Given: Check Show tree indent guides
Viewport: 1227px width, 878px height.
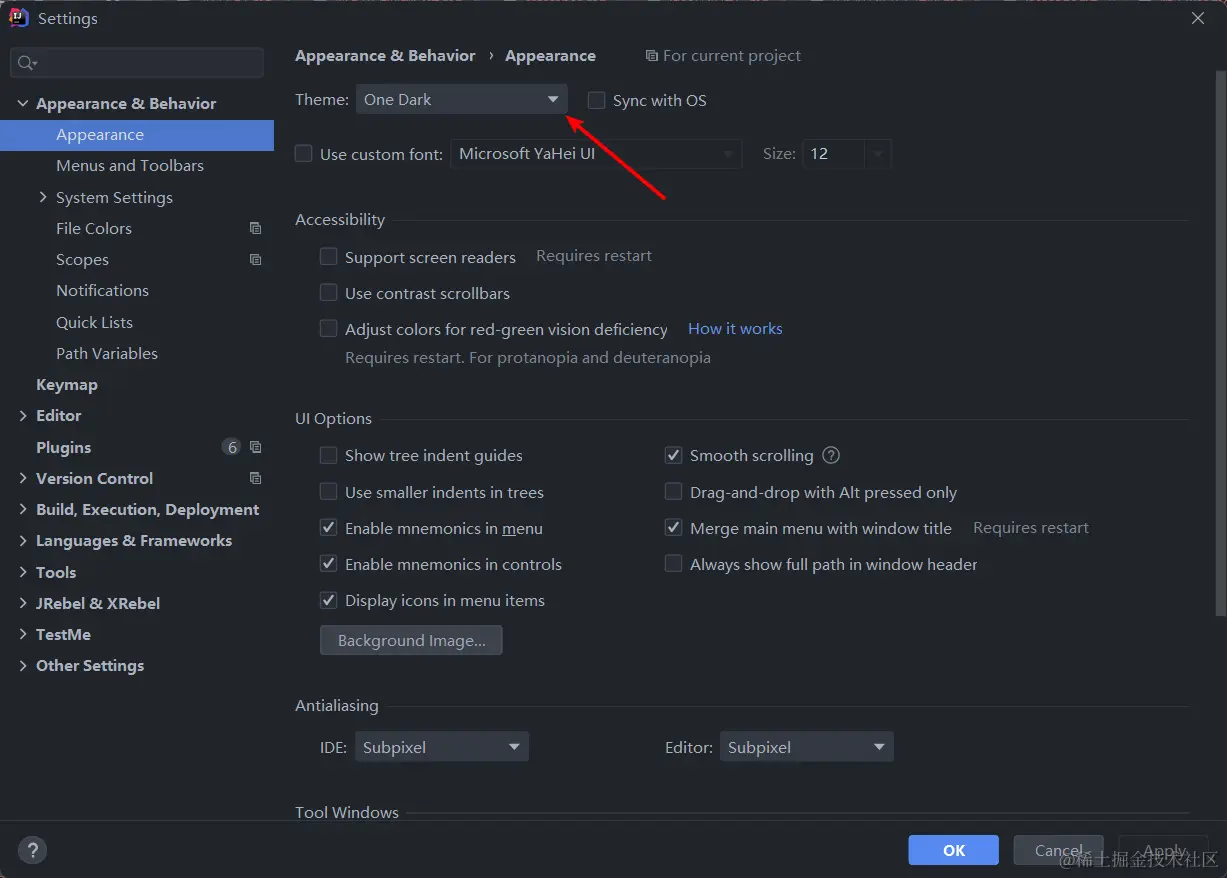Looking at the screenshot, I should click(328, 455).
